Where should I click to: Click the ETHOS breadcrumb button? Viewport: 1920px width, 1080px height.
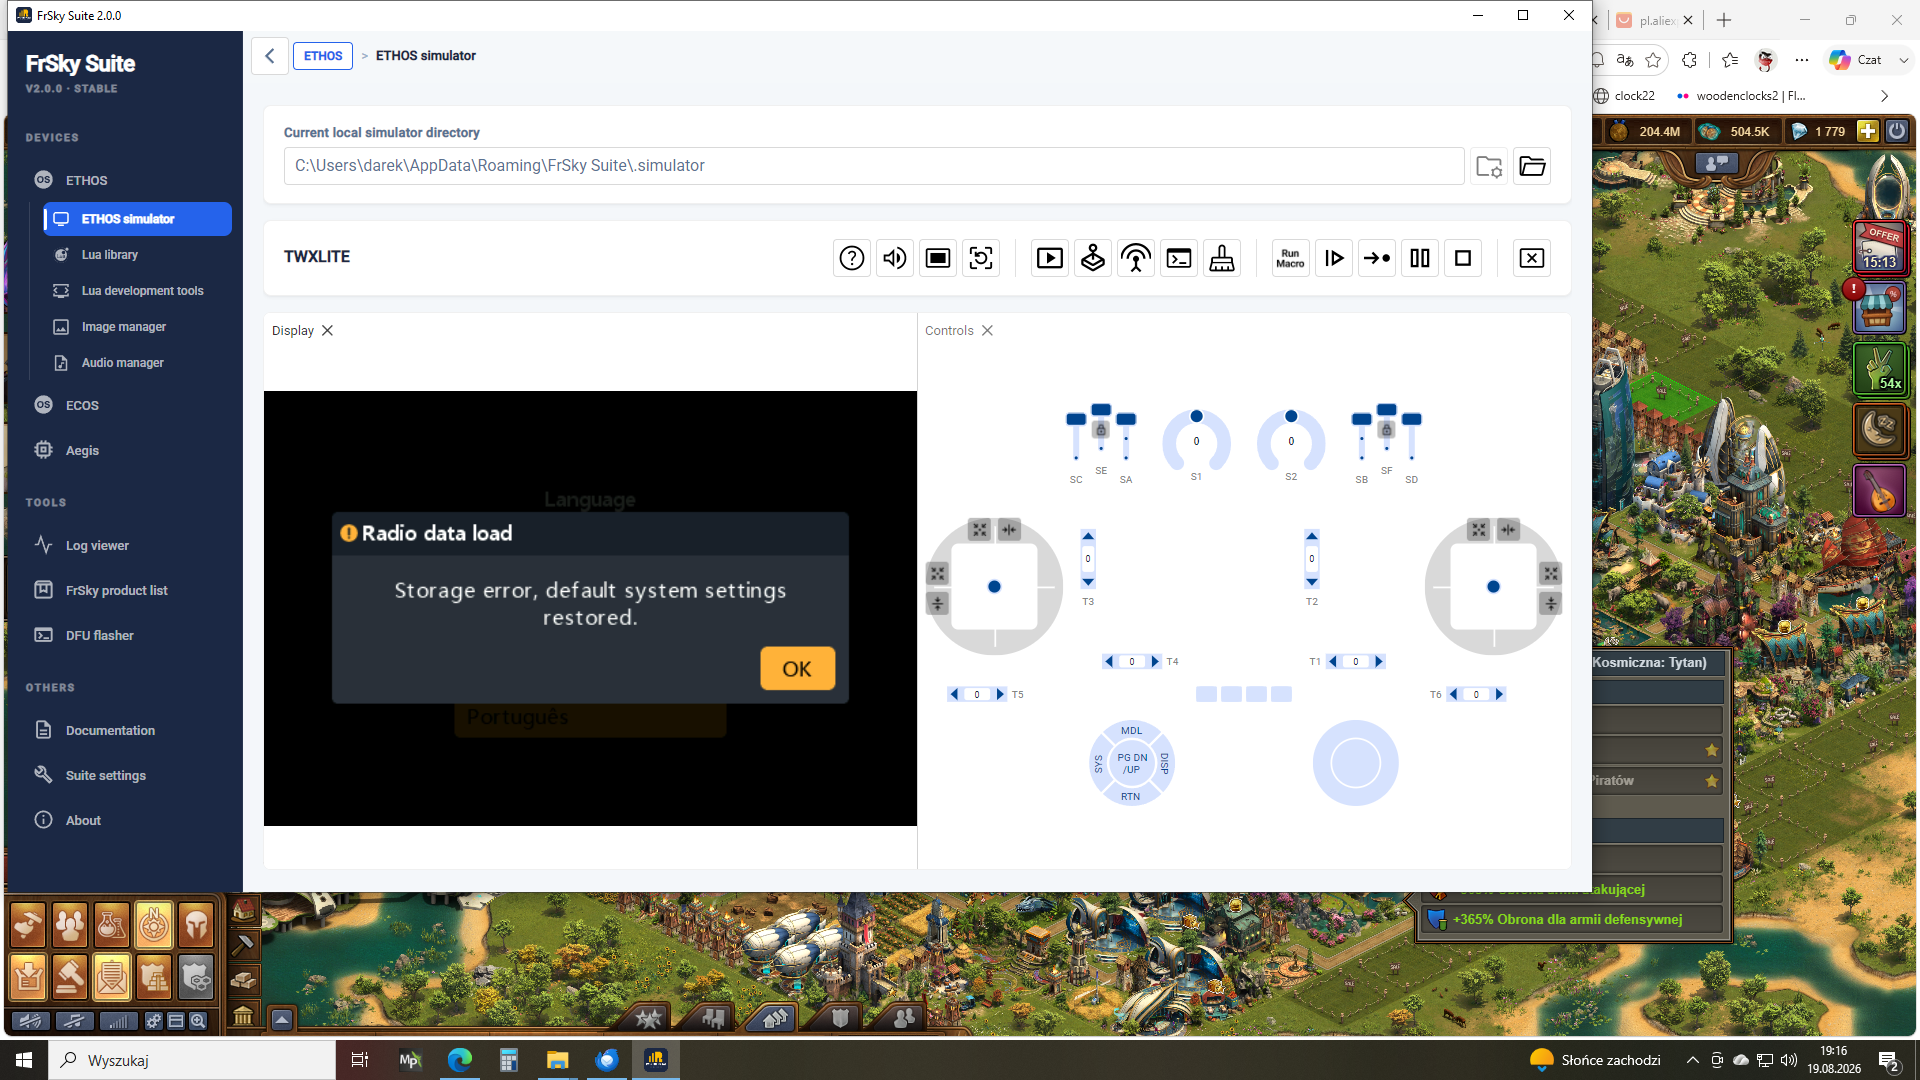[323, 56]
